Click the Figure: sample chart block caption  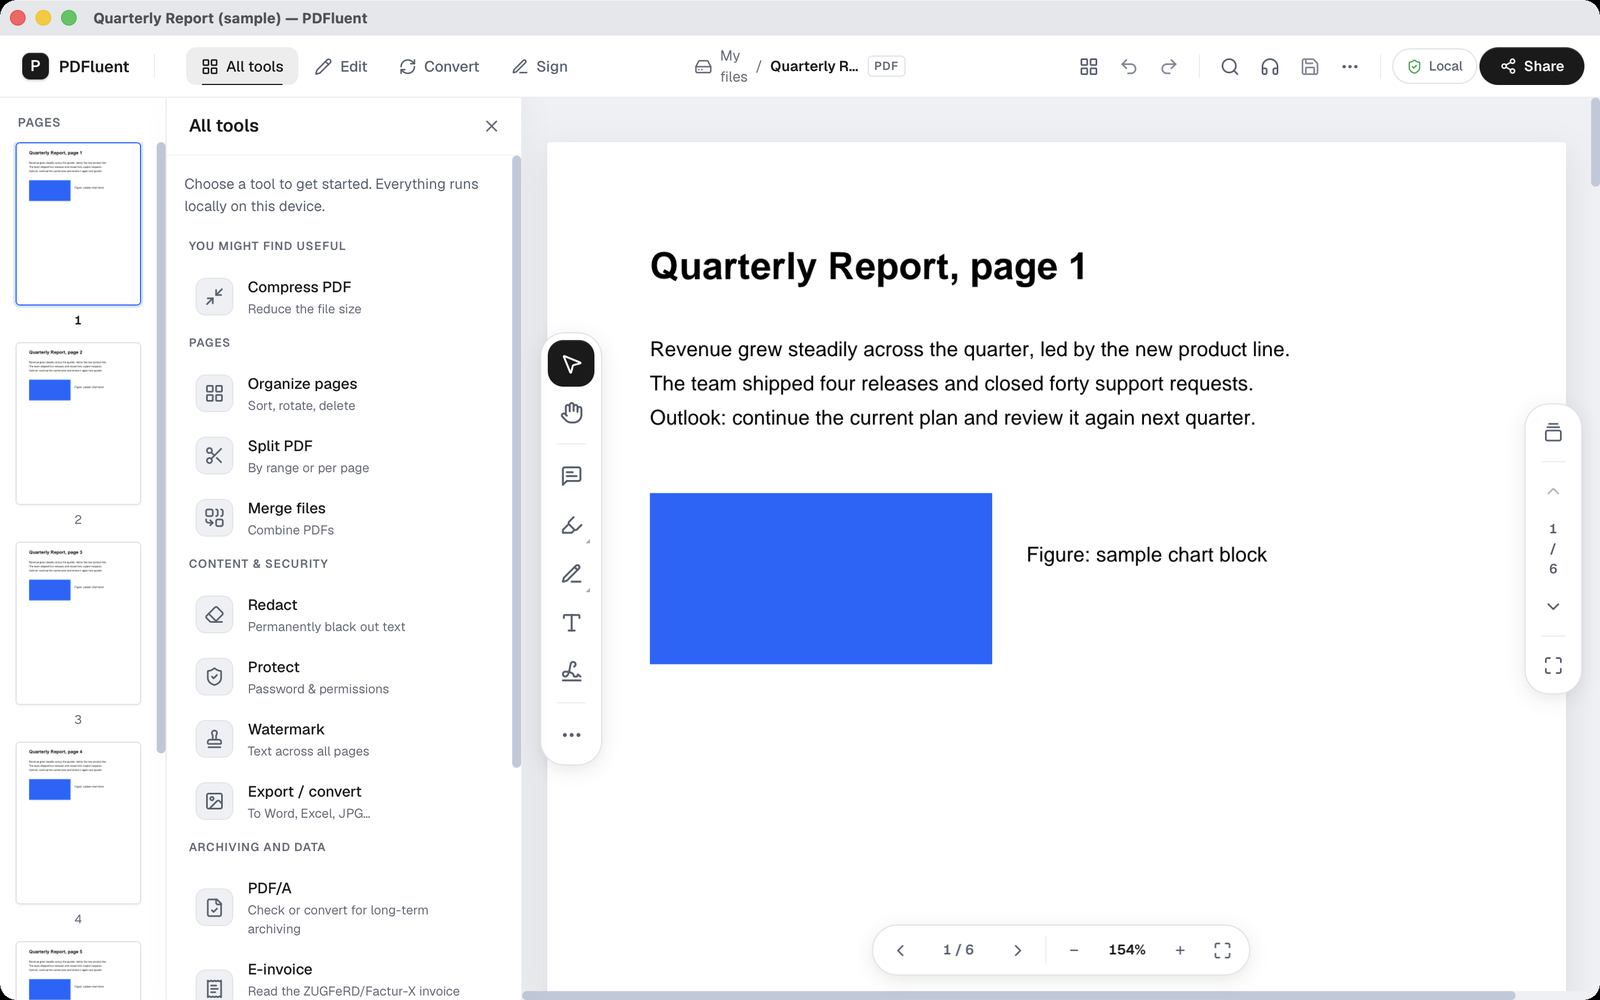point(1146,555)
